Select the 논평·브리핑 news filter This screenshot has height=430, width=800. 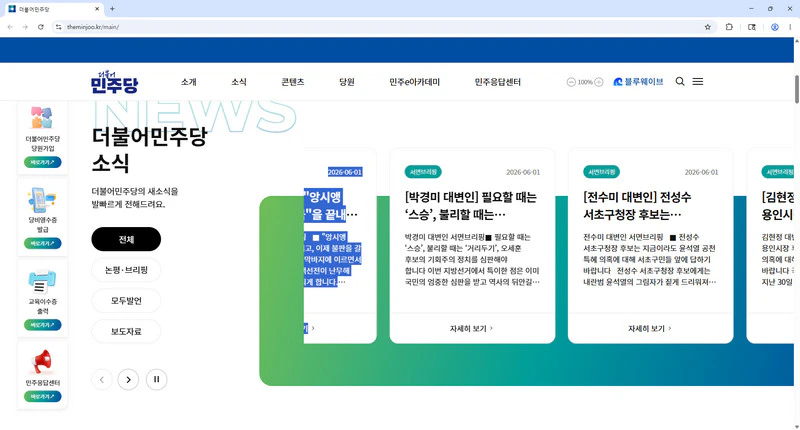(x=126, y=270)
